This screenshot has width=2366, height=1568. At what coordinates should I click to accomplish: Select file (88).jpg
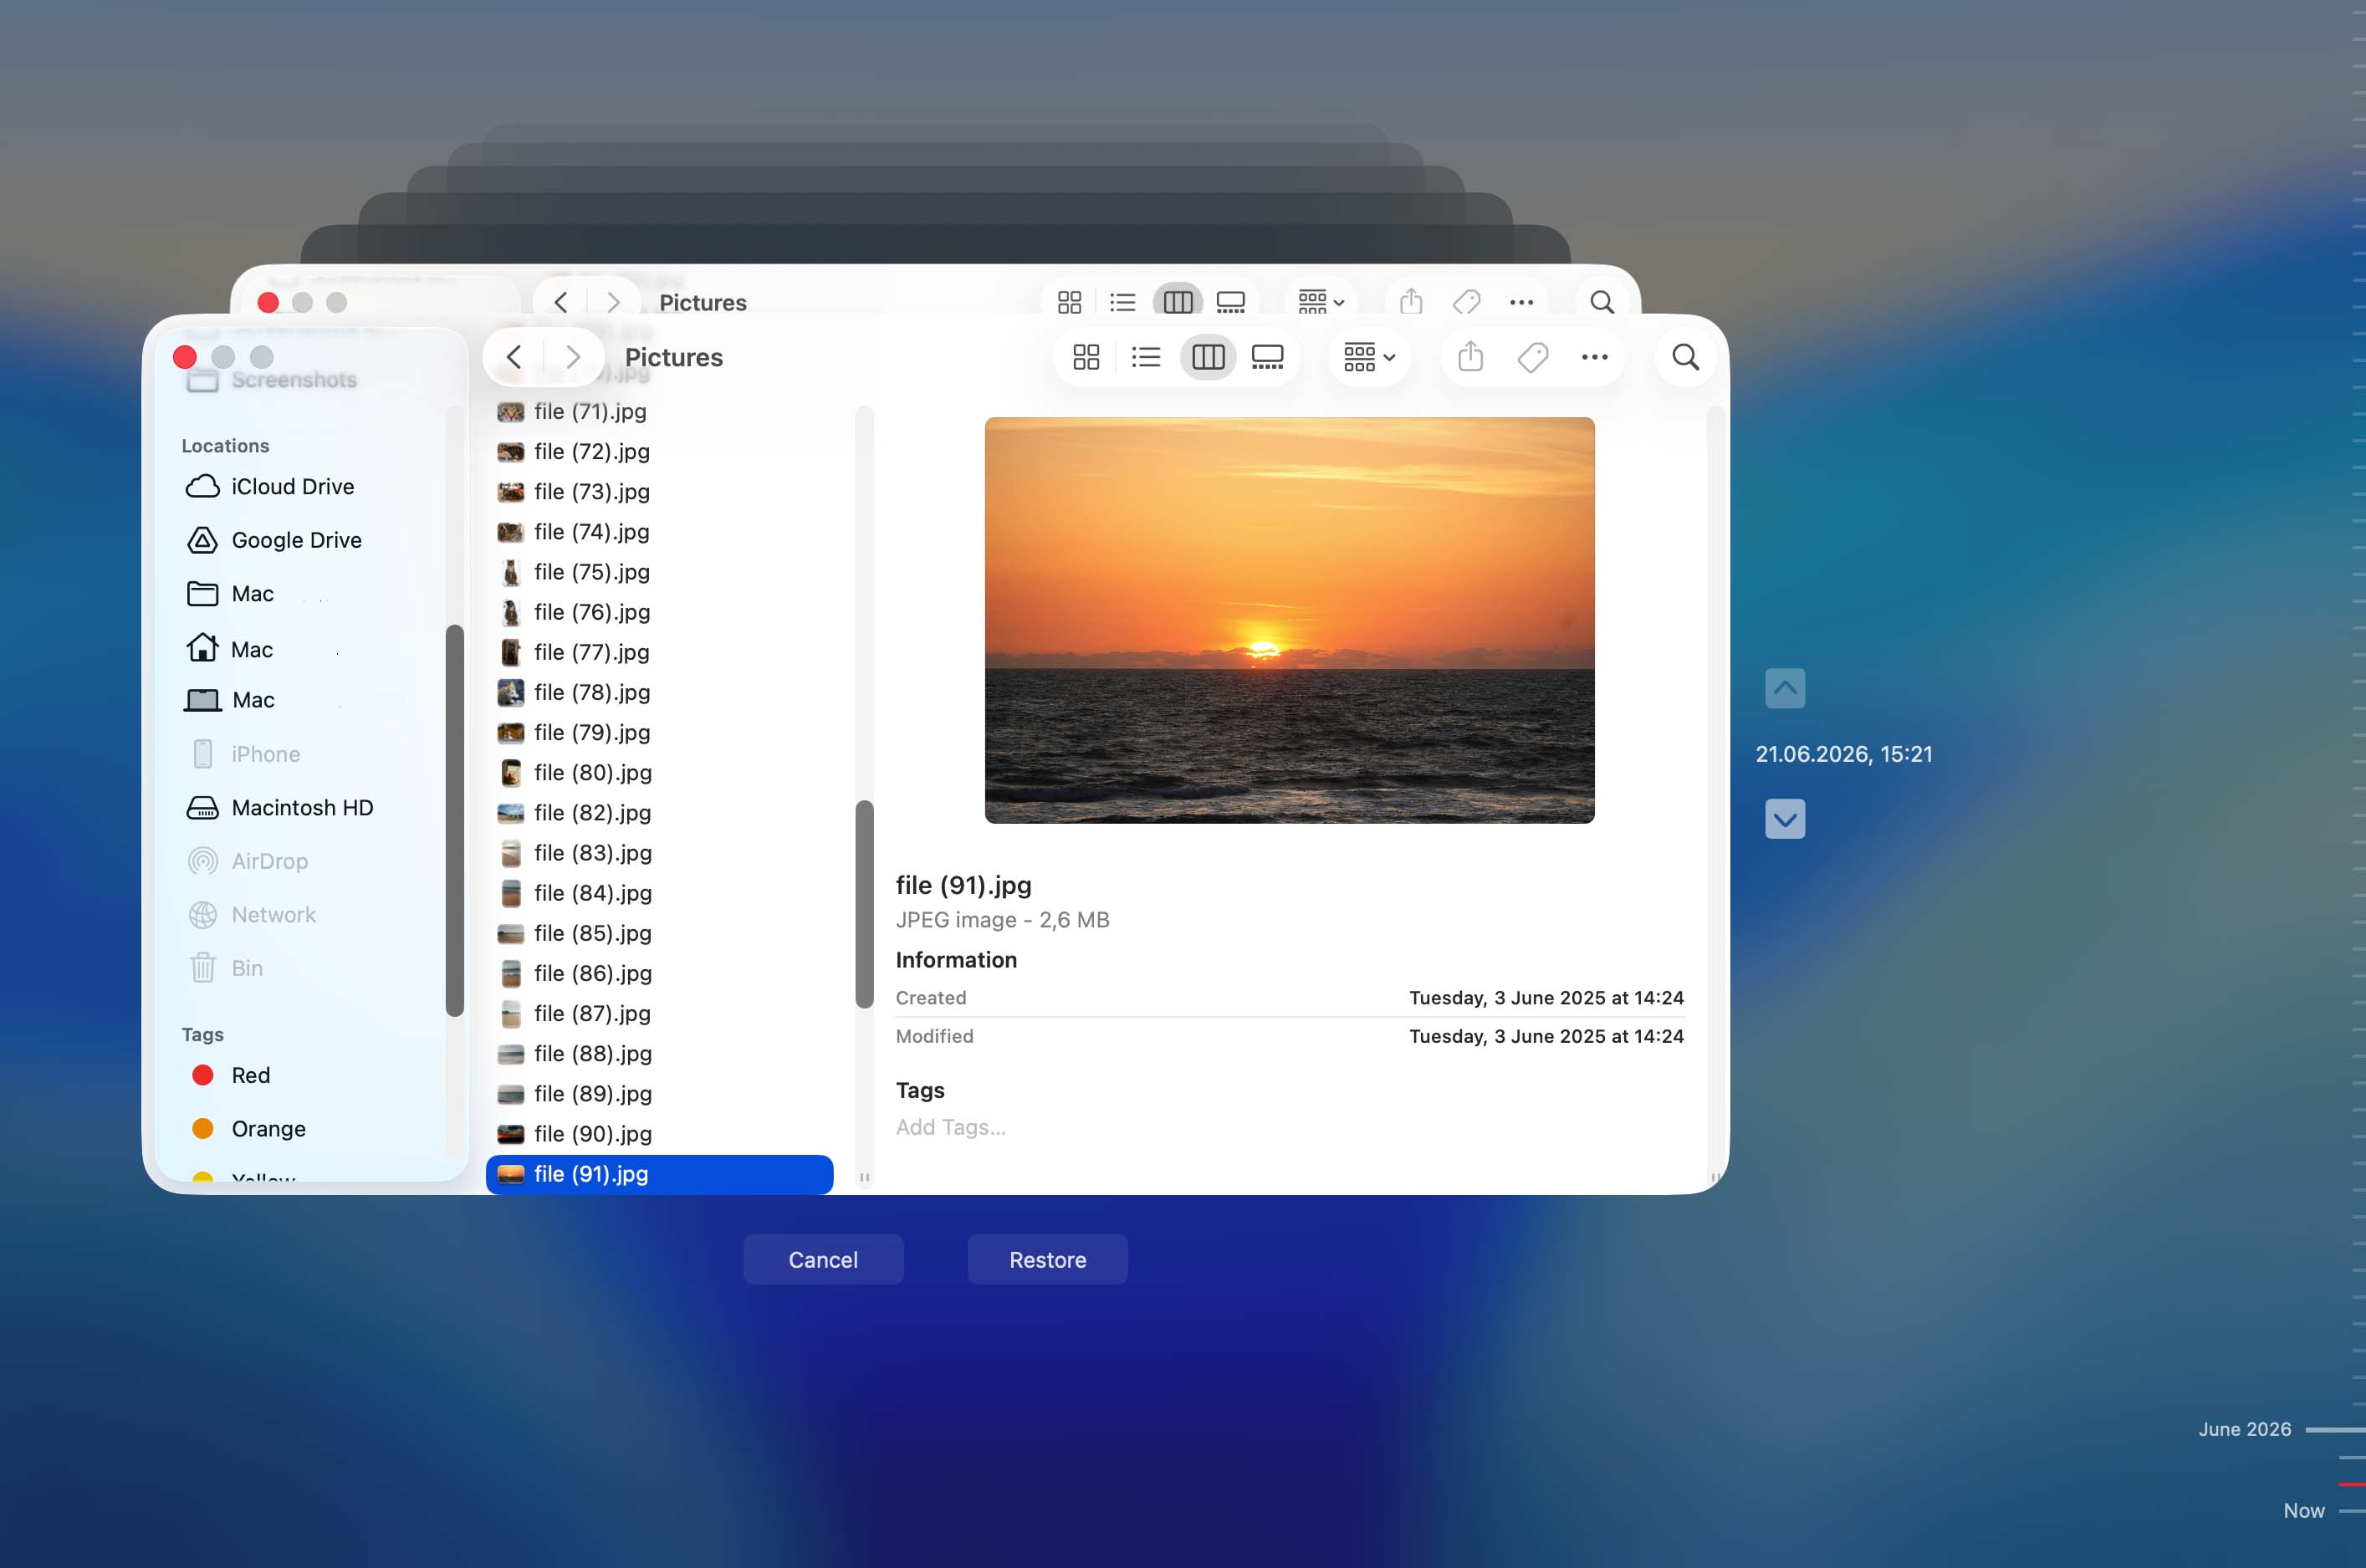tap(660, 1054)
